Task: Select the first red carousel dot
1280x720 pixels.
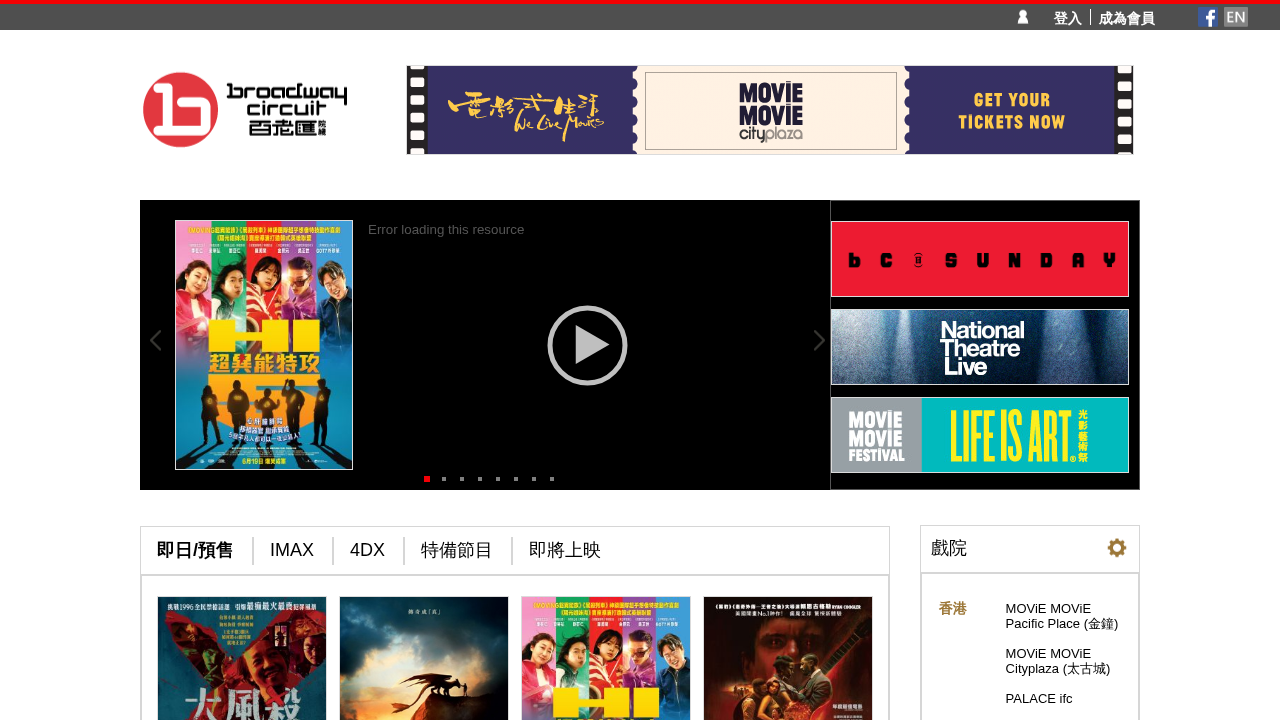Action: coord(427,479)
